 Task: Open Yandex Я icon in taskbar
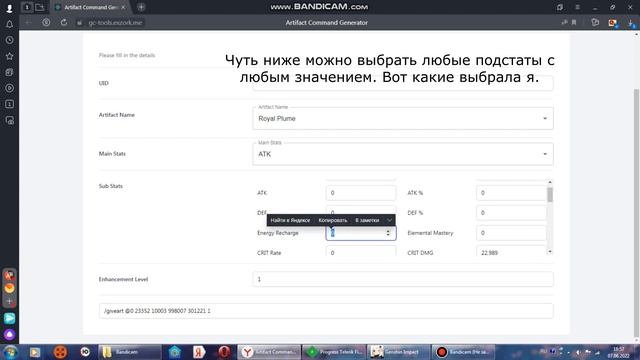point(199,352)
